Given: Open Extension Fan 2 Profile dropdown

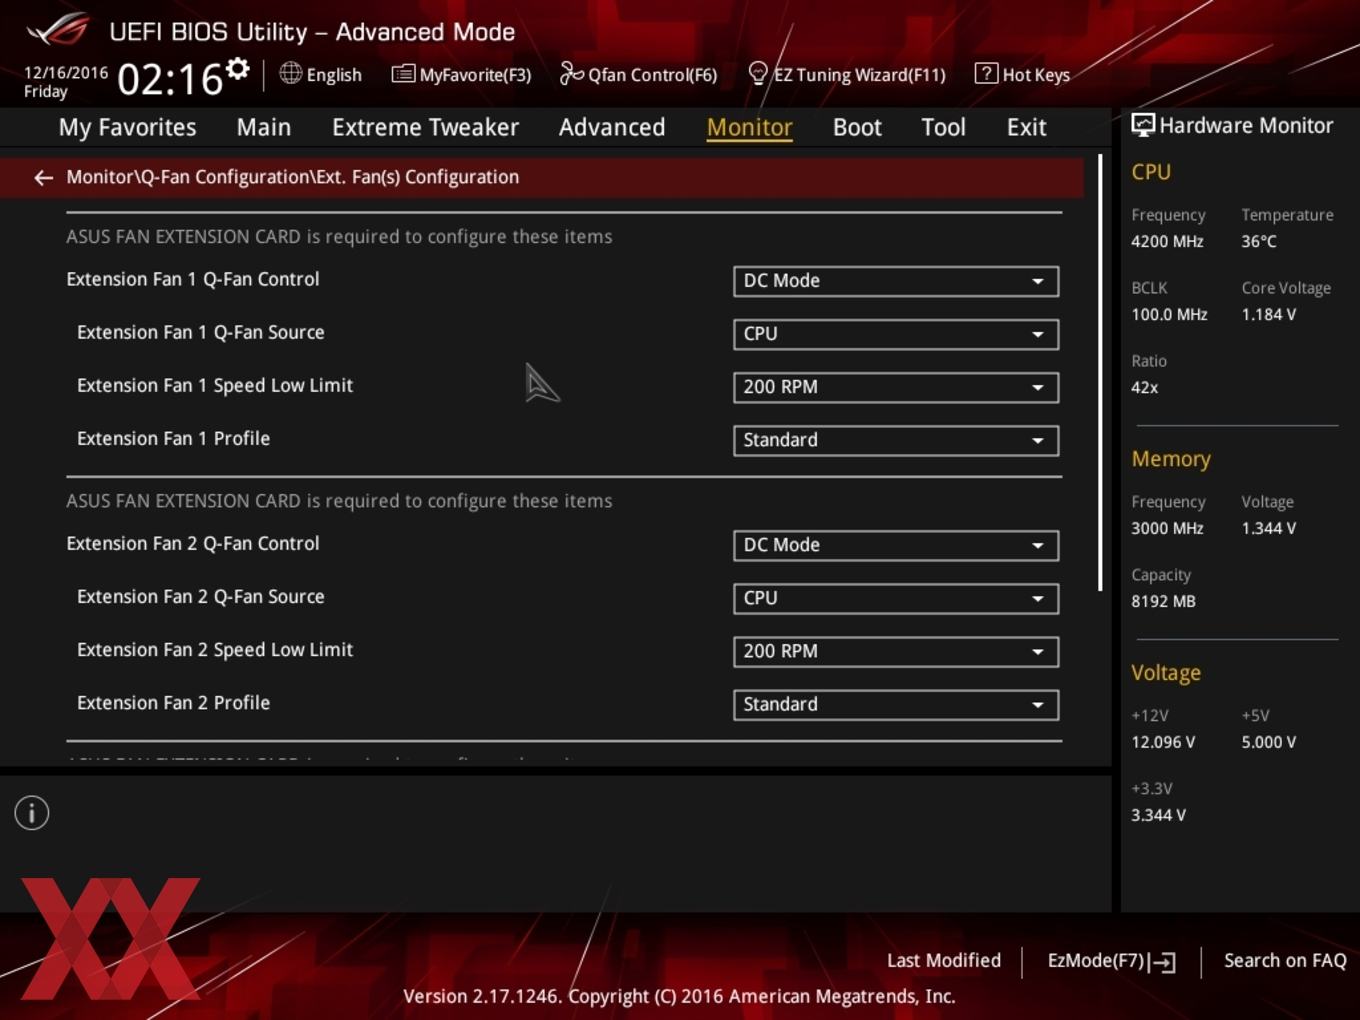Looking at the screenshot, I should 896,704.
